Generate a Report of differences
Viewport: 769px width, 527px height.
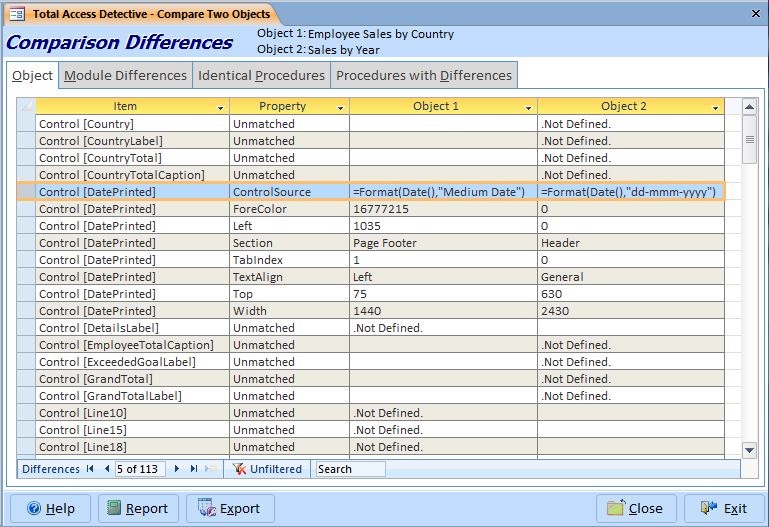coord(138,508)
